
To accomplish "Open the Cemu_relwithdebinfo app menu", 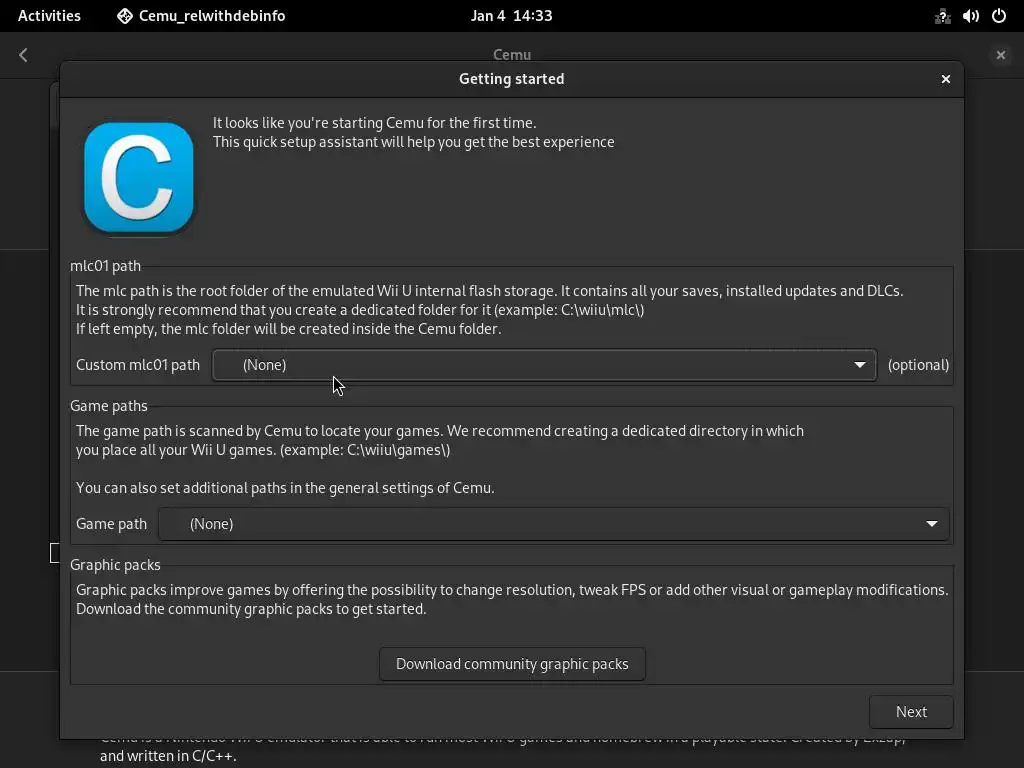I will [x=201, y=16].
